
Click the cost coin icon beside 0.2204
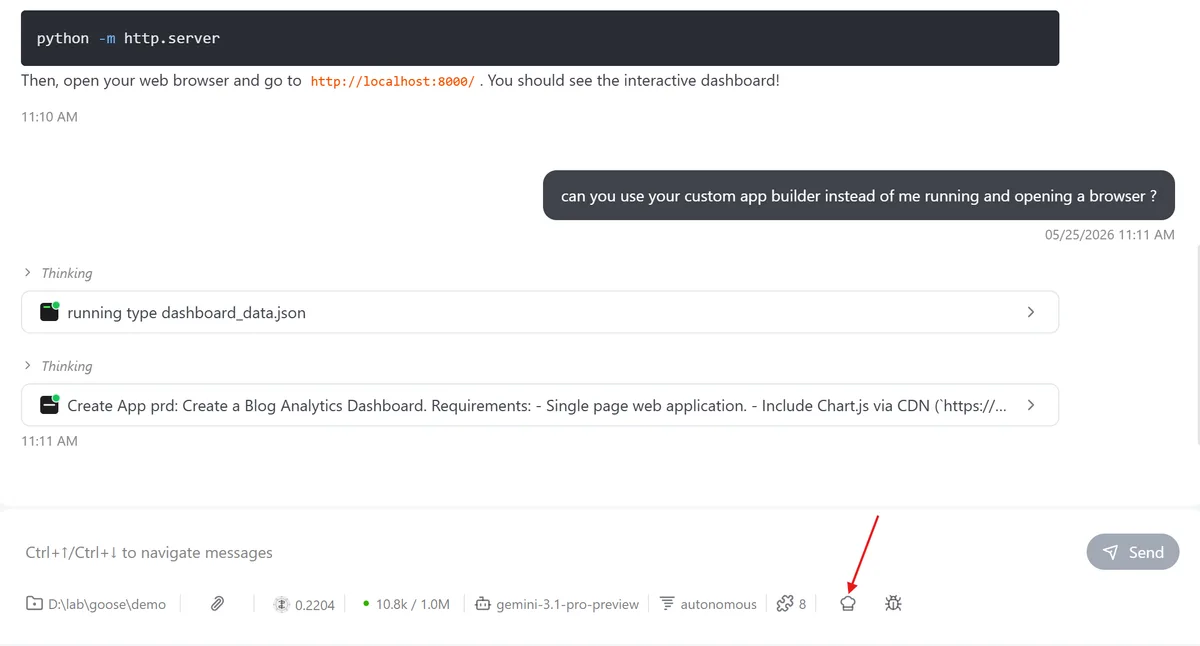click(281, 604)
